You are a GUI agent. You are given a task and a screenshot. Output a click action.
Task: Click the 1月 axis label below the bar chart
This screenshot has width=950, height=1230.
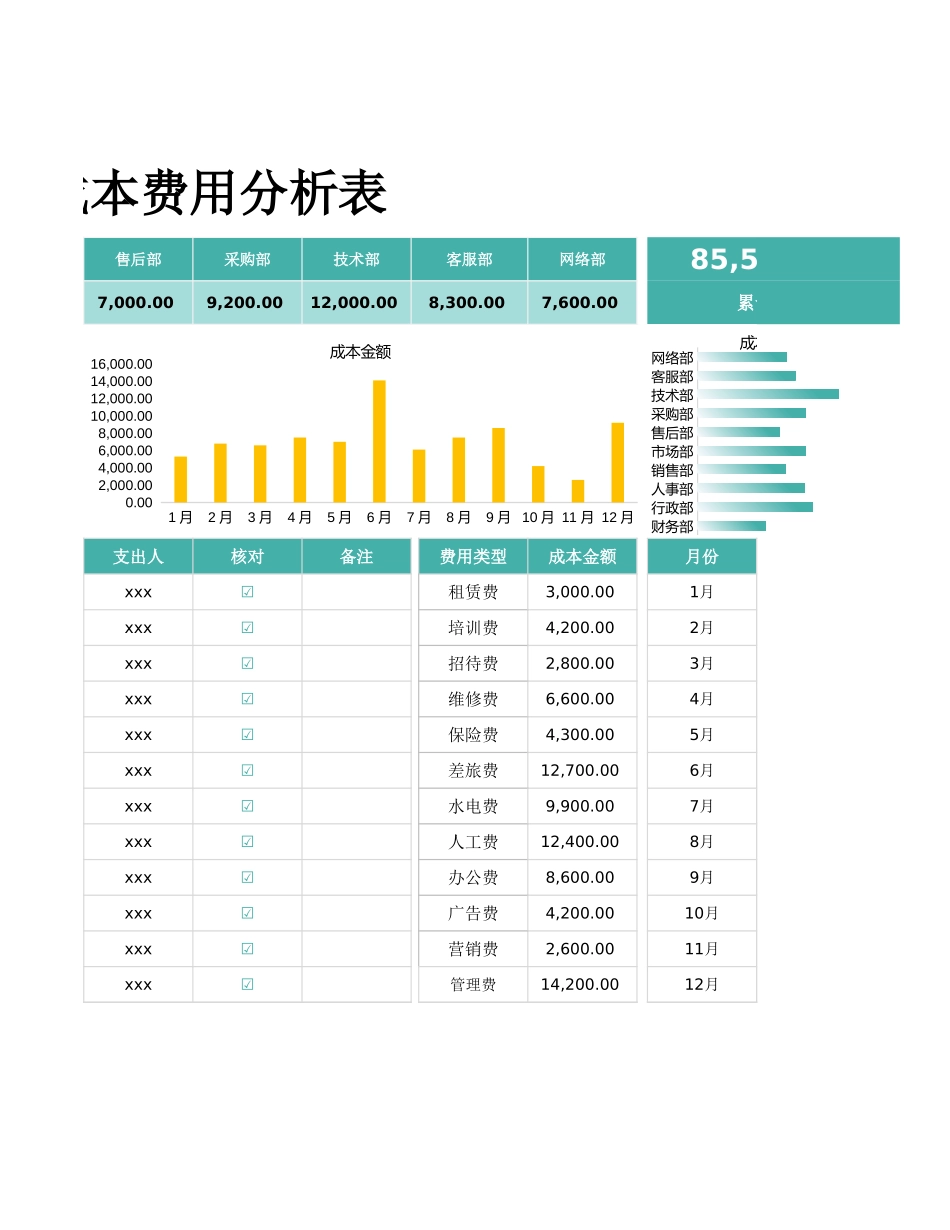(180, 518)
